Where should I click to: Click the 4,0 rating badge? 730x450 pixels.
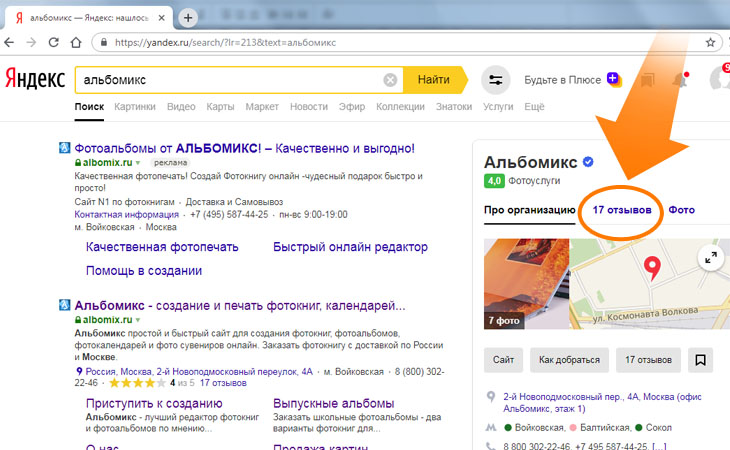coord(494,181)
